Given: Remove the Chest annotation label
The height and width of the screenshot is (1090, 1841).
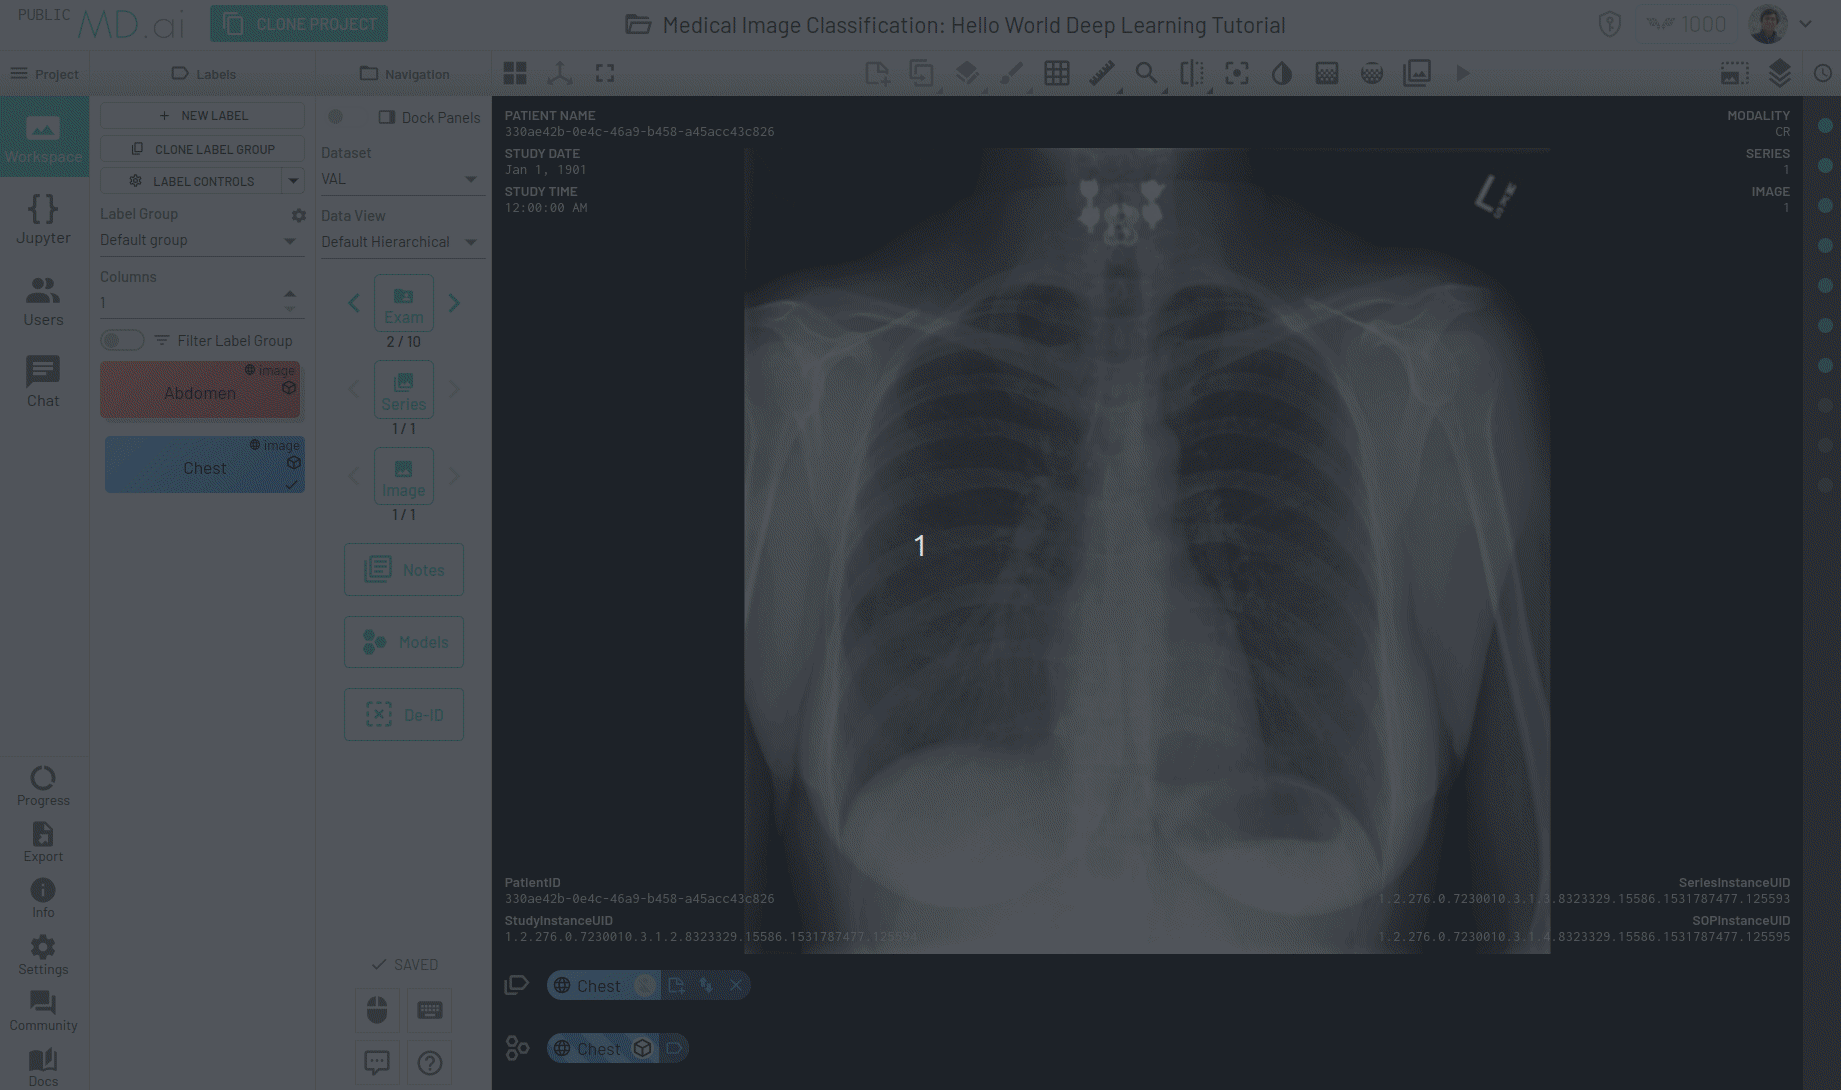Looking at the screenshot, I should click(x=736, y=985).
